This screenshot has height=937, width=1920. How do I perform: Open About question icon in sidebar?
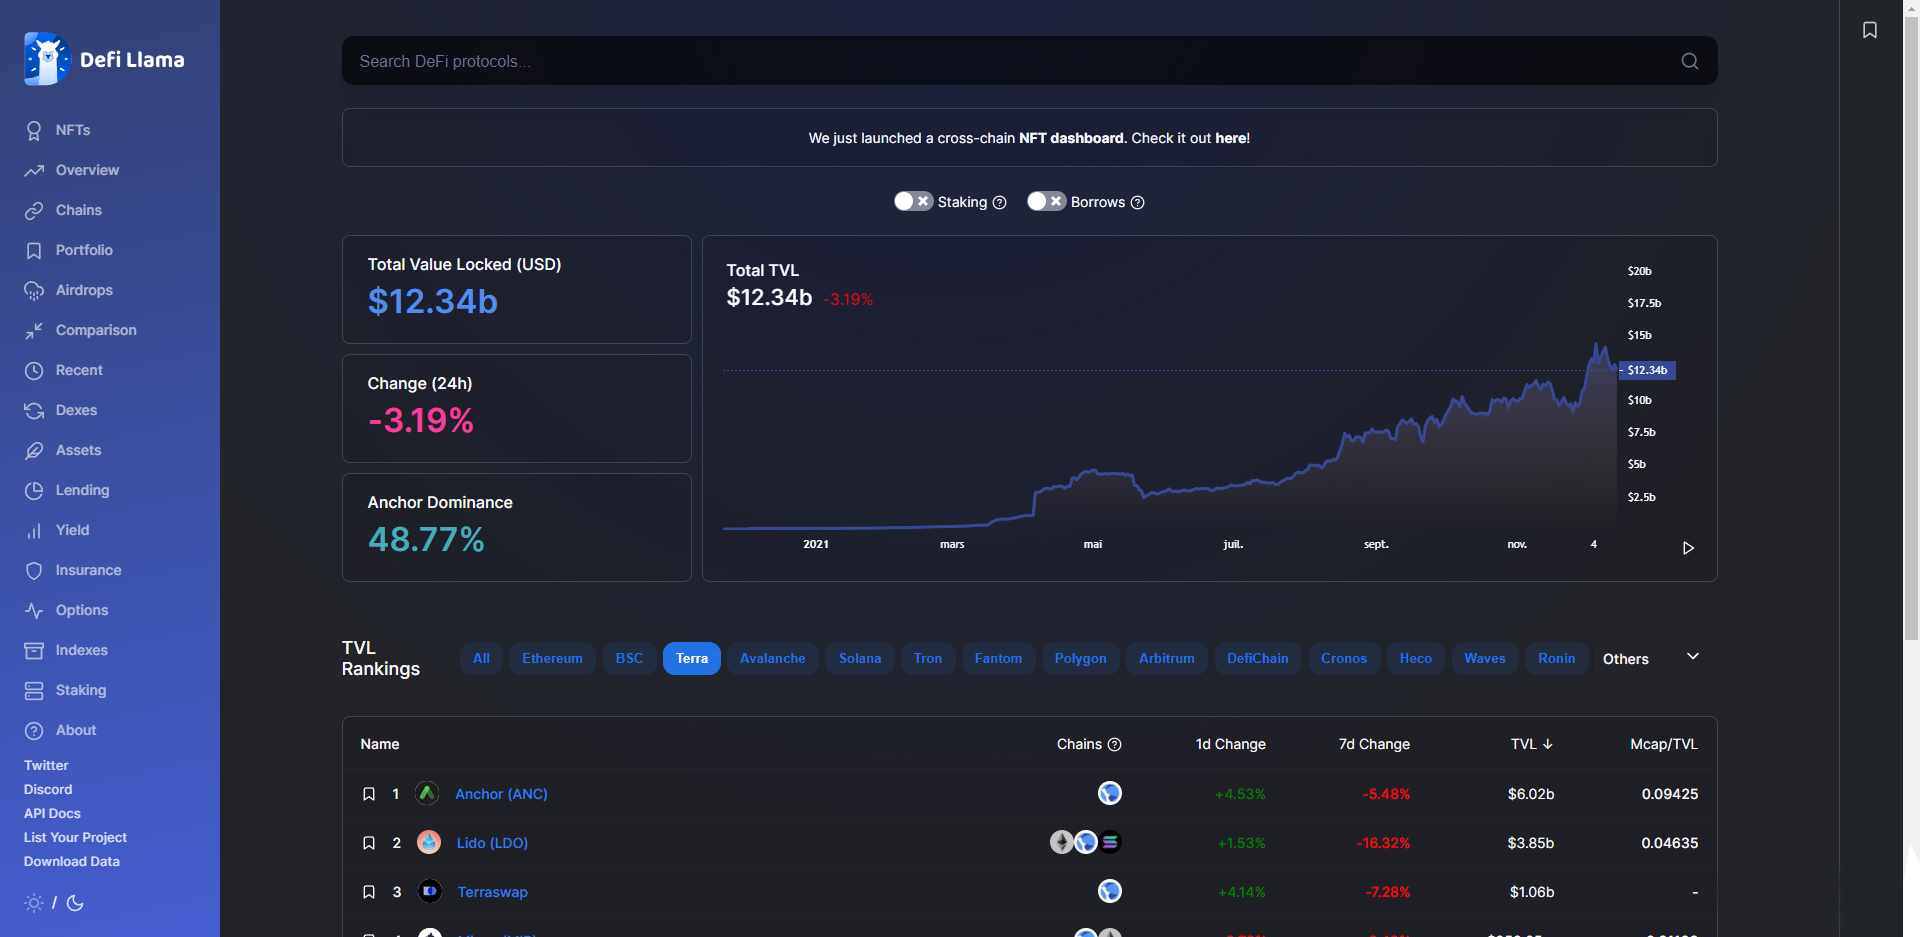pos(34,730)
